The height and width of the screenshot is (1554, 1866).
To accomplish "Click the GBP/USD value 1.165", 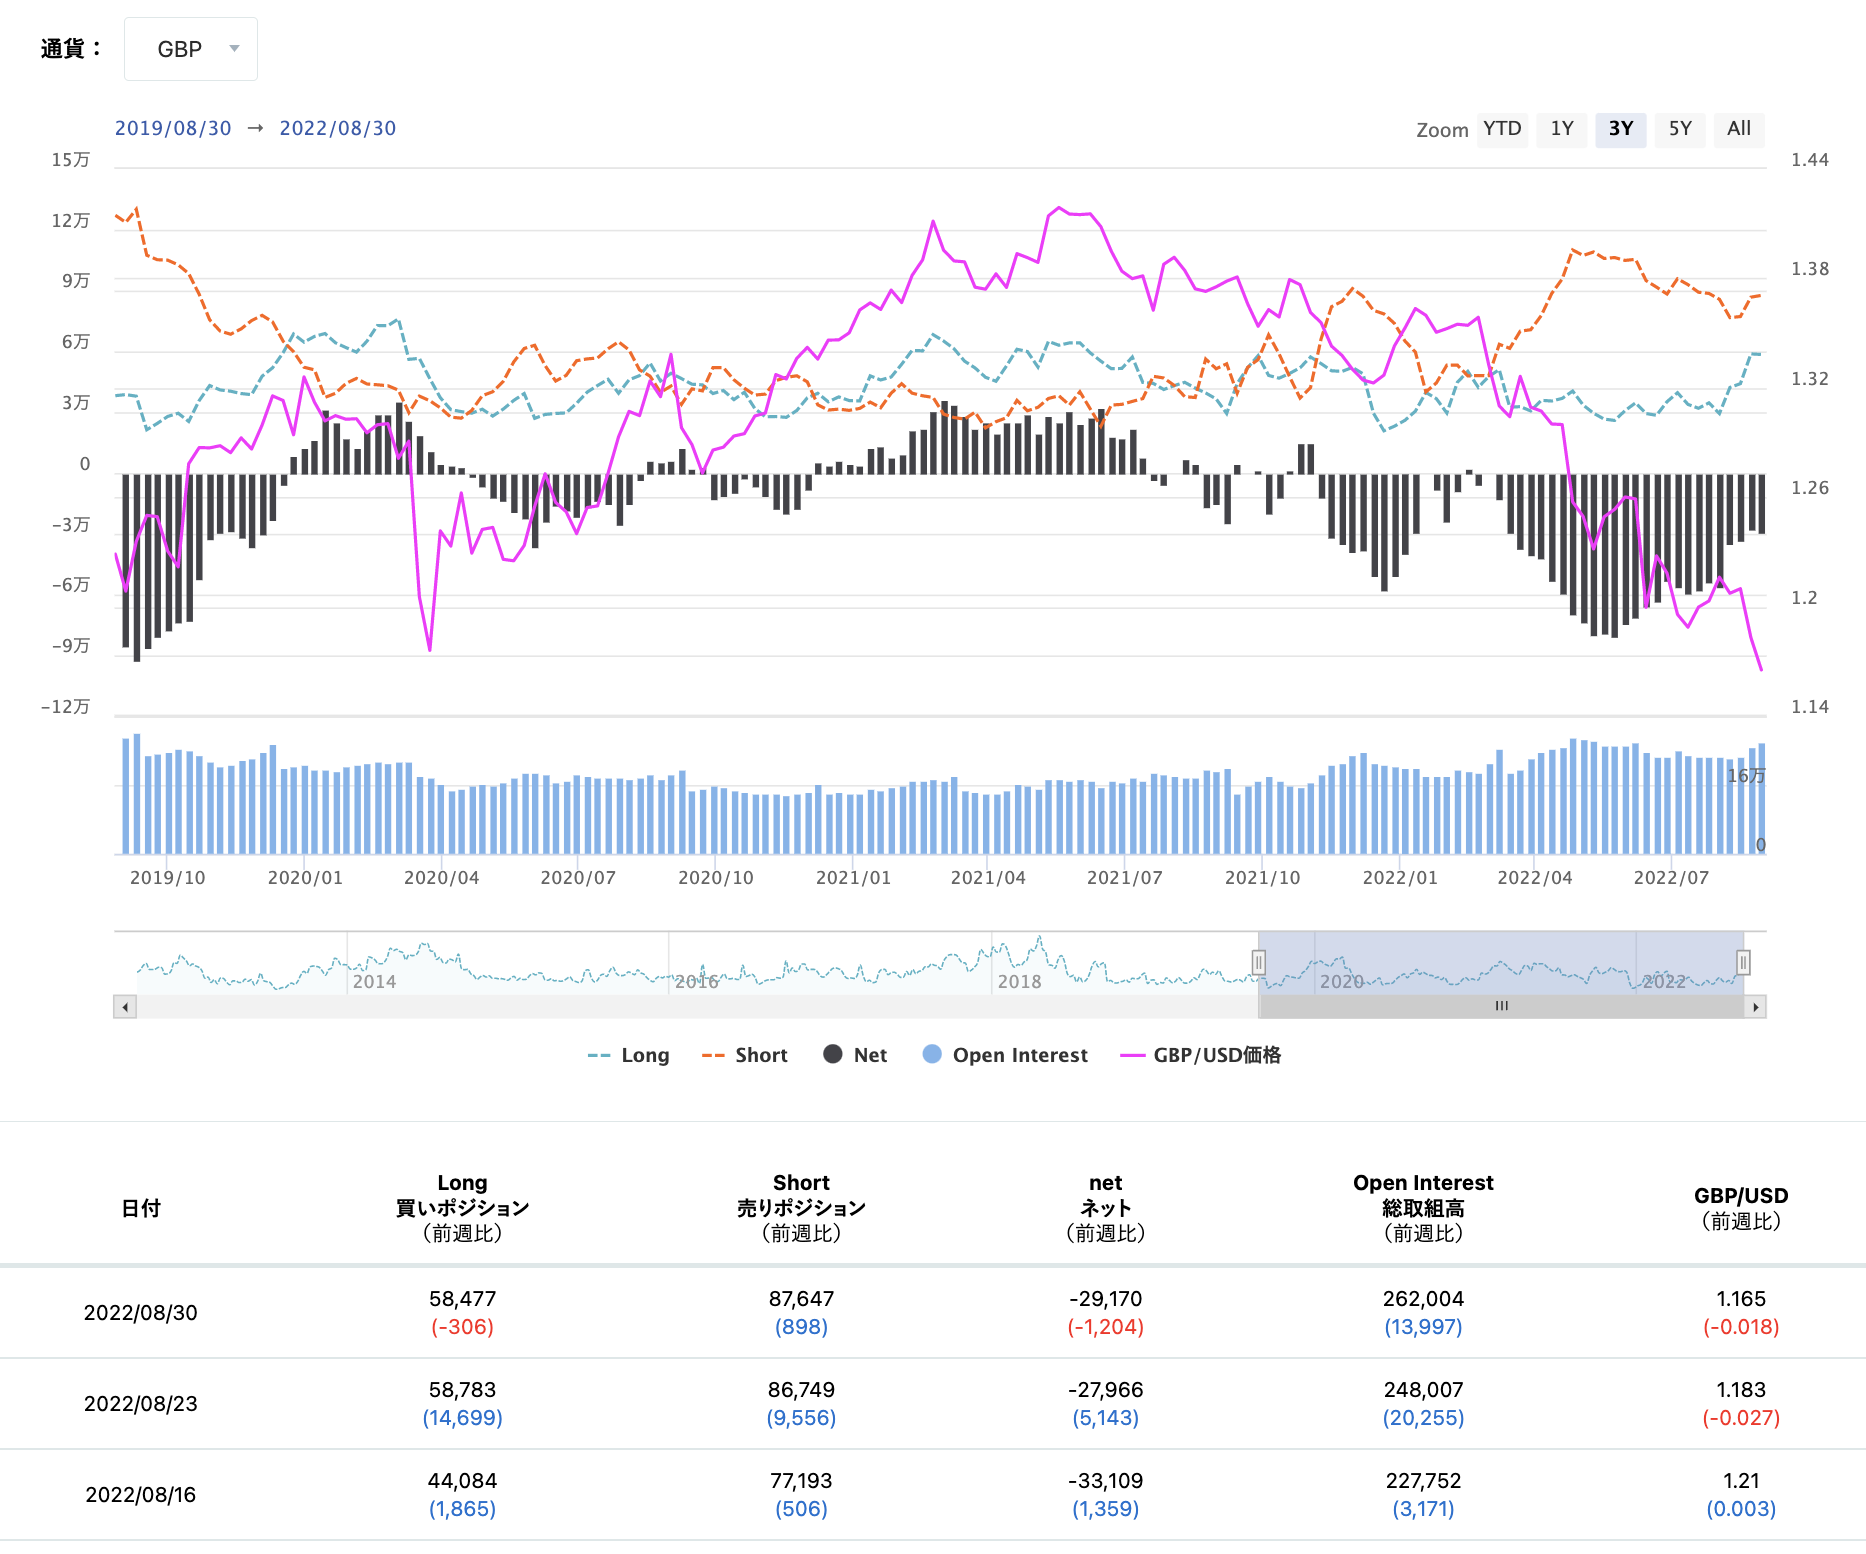I will pyautogui.click(x=1741, y=1299).
